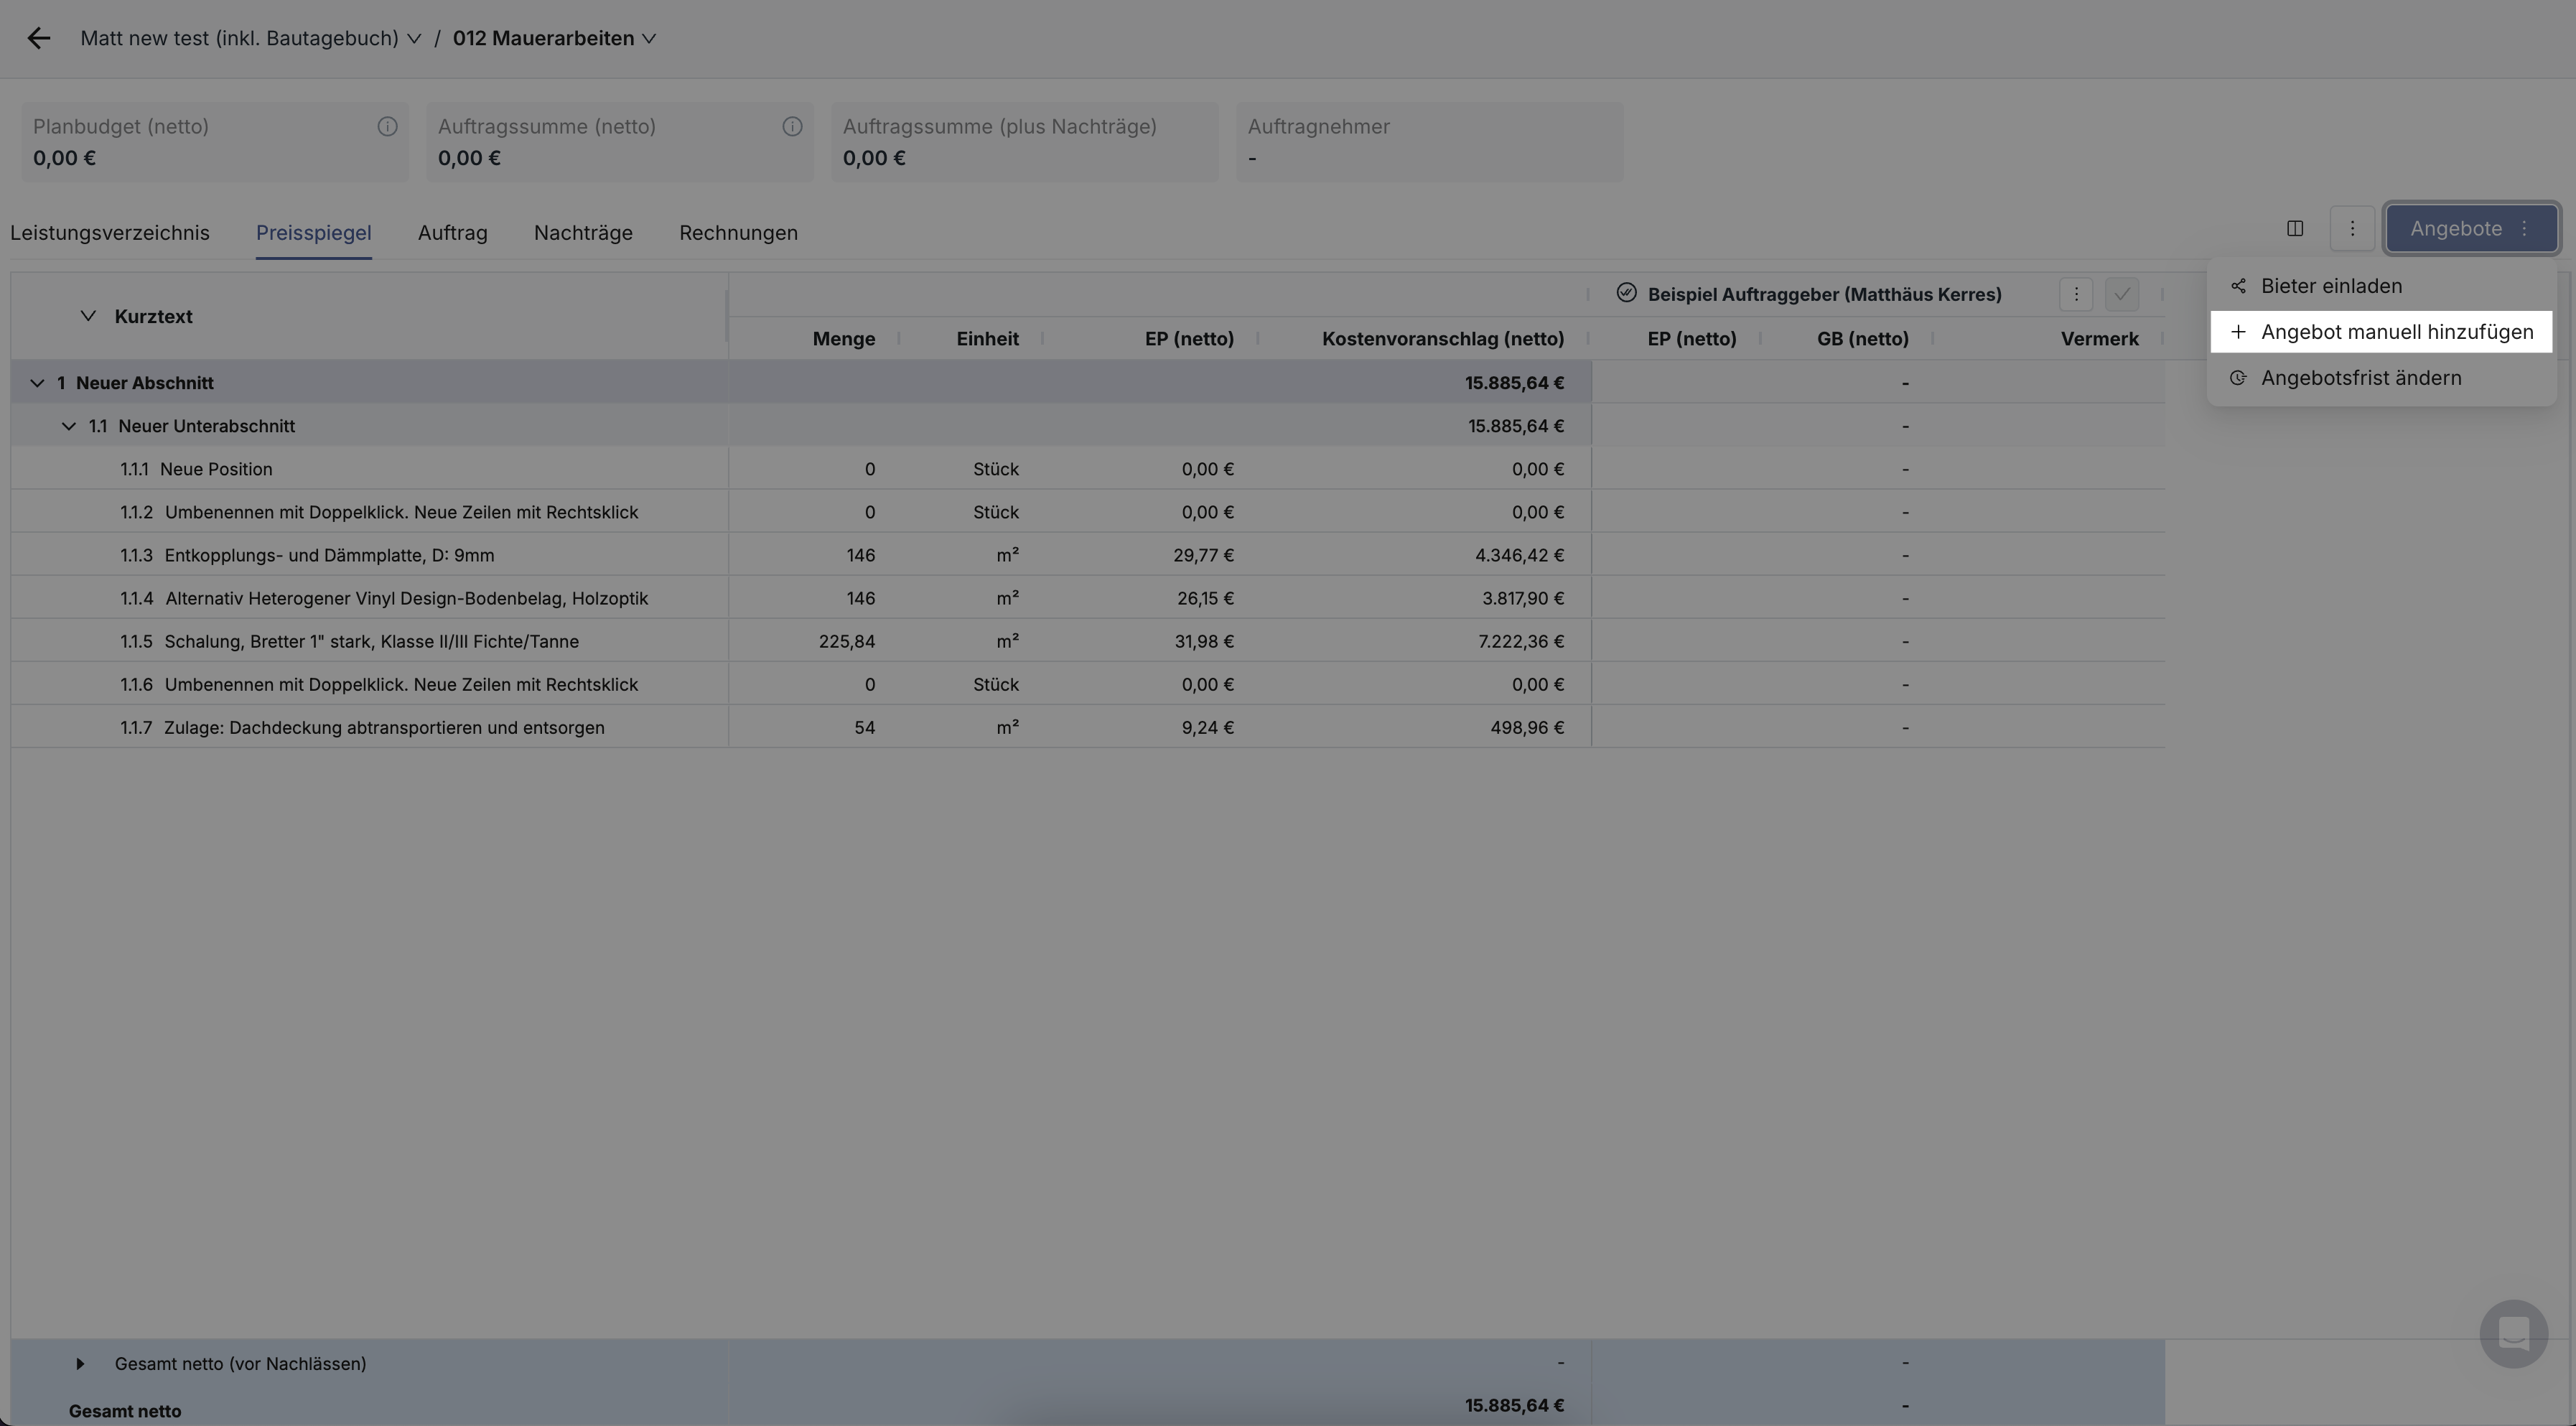Click the clock icon beside Angebotsfrist ändern
The width and height of the screenshot is (2576, 1426).
tap(2238, 377)
